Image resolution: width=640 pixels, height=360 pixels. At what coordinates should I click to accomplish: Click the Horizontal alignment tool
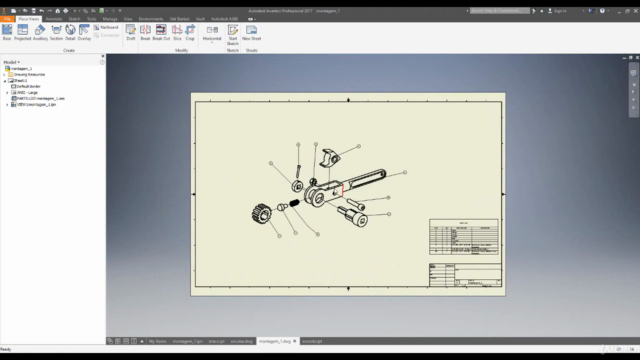coord(212,32)
